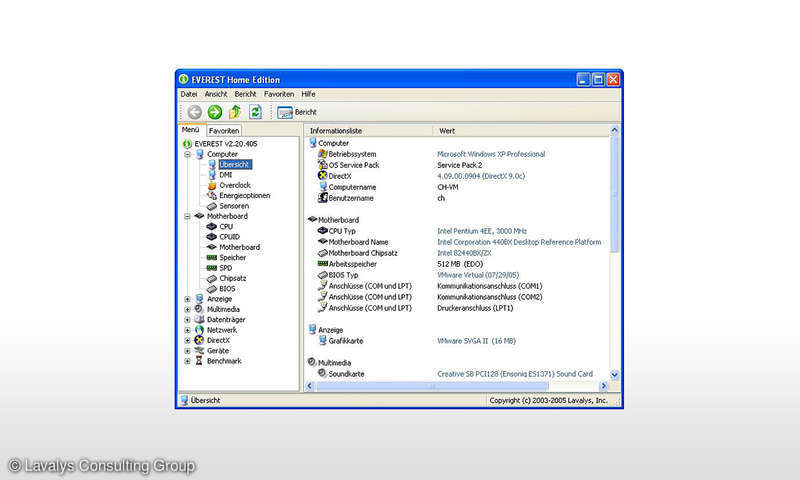The height and width of the screenshot is (480, 800).
Task: Open the Bericht report toolbar button
Action: click(x=297, y=112)
